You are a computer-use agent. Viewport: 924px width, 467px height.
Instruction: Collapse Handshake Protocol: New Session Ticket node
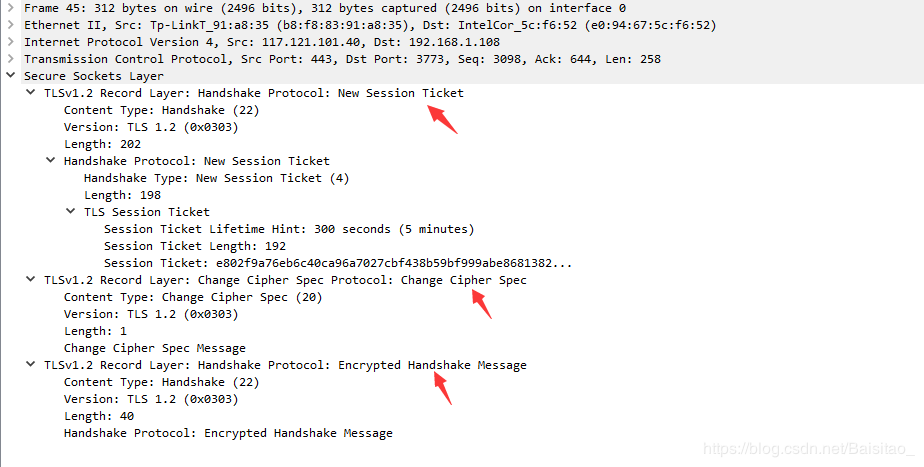[x=51, y=160]
